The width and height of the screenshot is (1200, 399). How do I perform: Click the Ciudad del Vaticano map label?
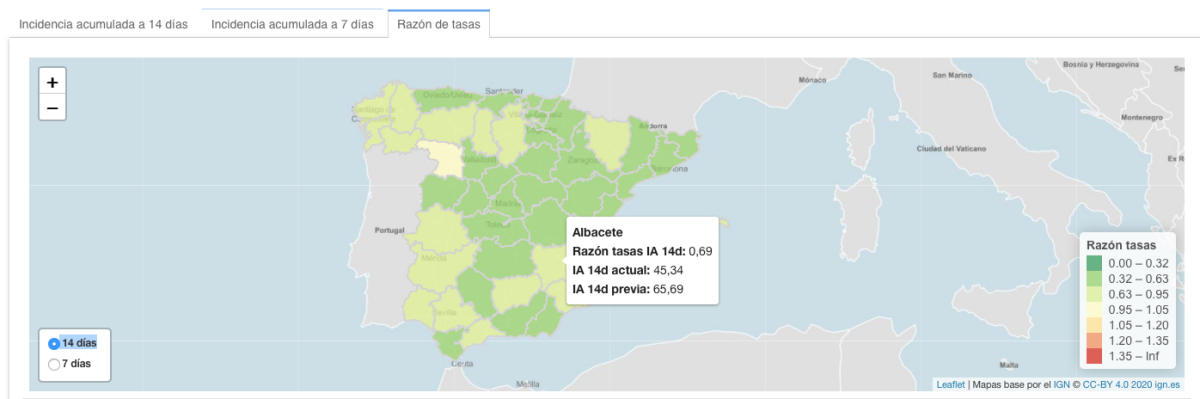tap(950, 149)
